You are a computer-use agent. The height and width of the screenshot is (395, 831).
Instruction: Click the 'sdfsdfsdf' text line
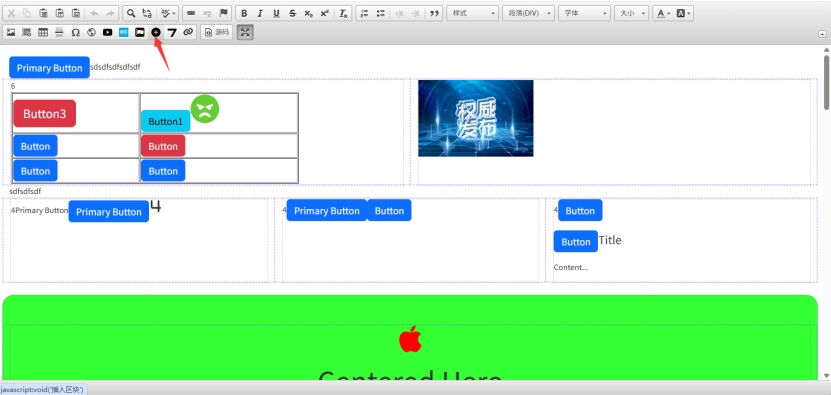coord(25,191)
